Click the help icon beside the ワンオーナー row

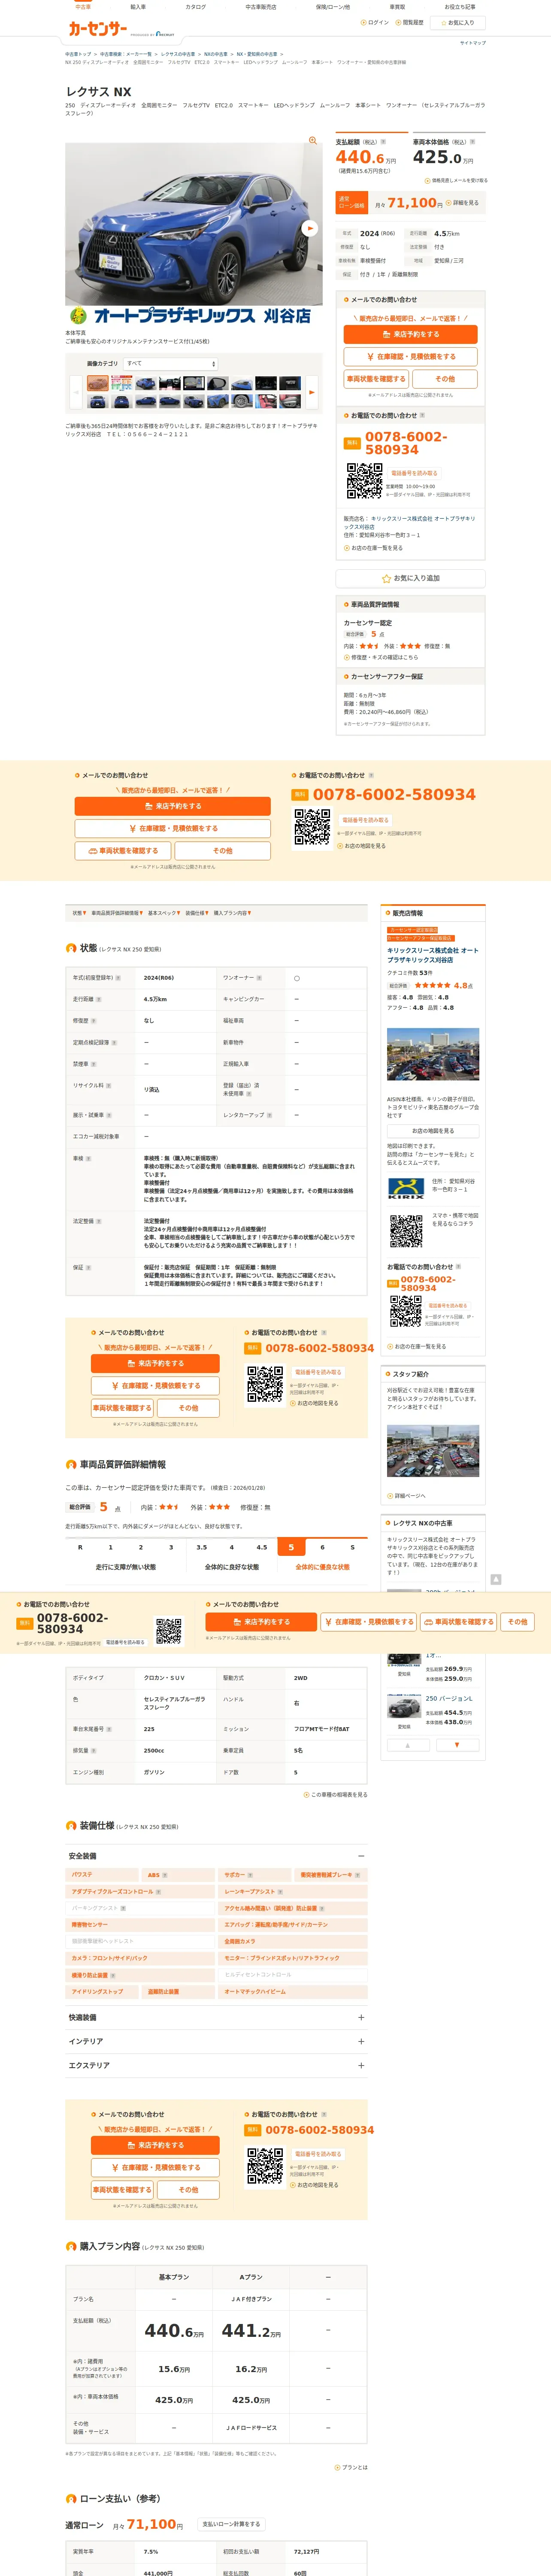(x=259, y=978)
